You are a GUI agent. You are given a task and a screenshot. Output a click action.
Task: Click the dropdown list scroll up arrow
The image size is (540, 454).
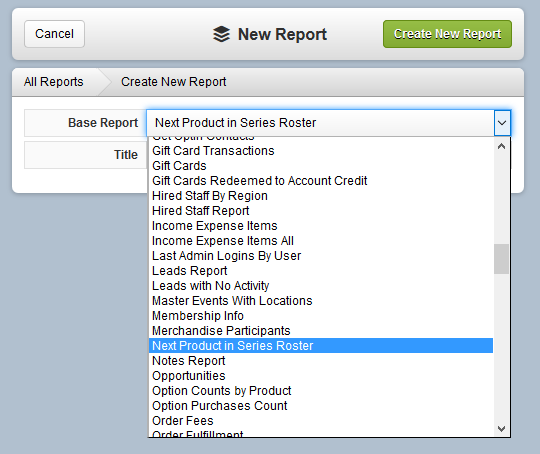click(501, 146)
